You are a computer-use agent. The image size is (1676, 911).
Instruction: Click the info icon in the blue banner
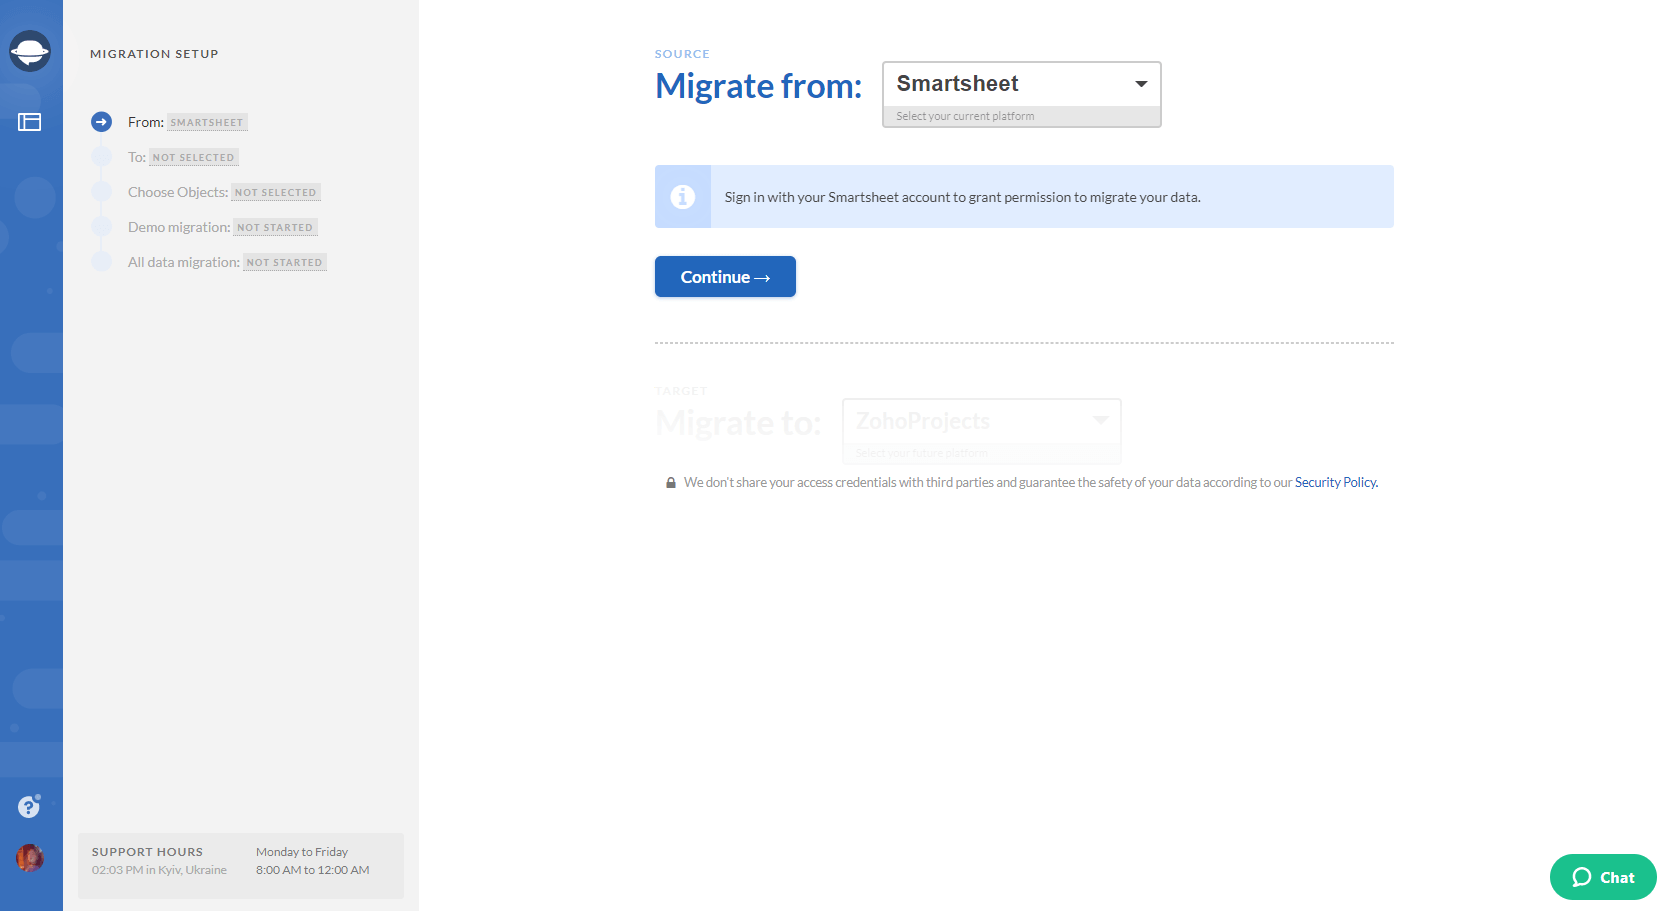pos(683,197)
